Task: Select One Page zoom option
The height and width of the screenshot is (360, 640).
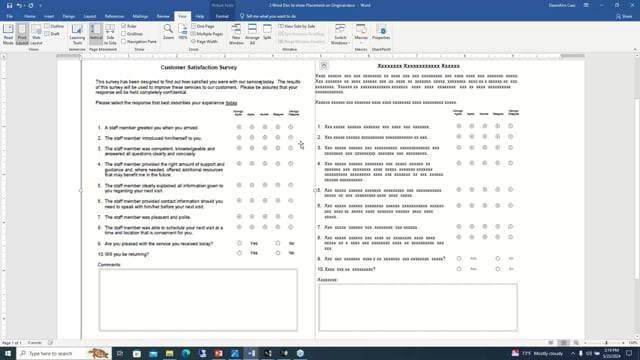Action: click(203, 26)
